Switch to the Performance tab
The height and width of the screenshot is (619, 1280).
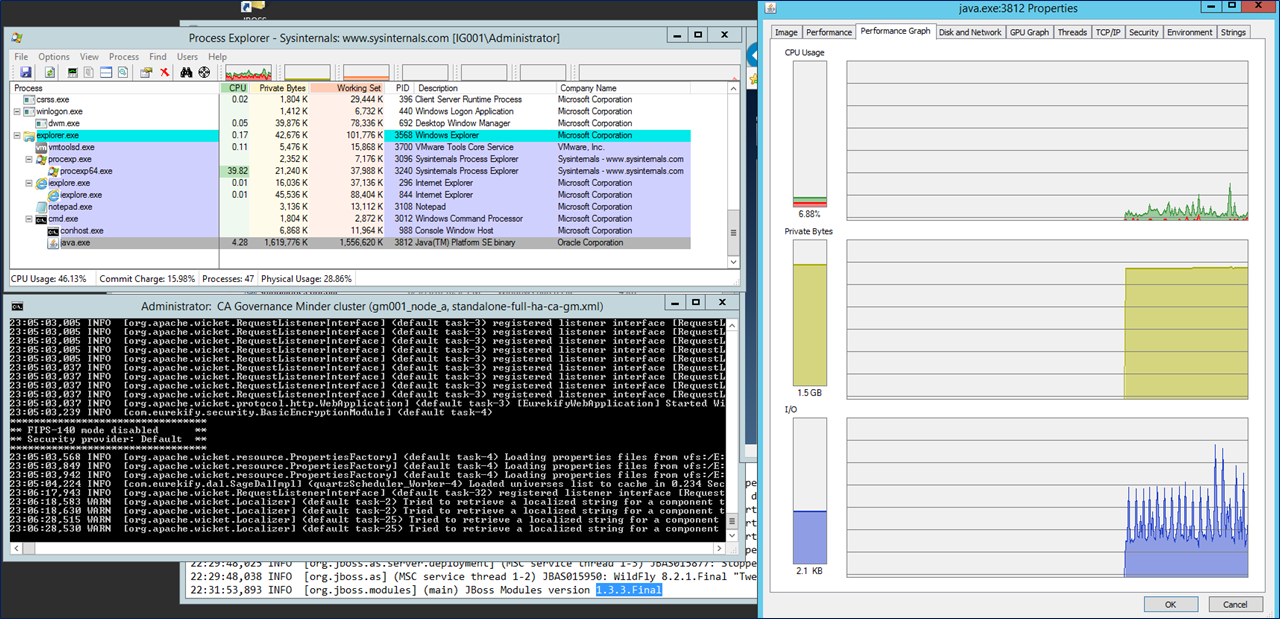[x=829, y=32]
